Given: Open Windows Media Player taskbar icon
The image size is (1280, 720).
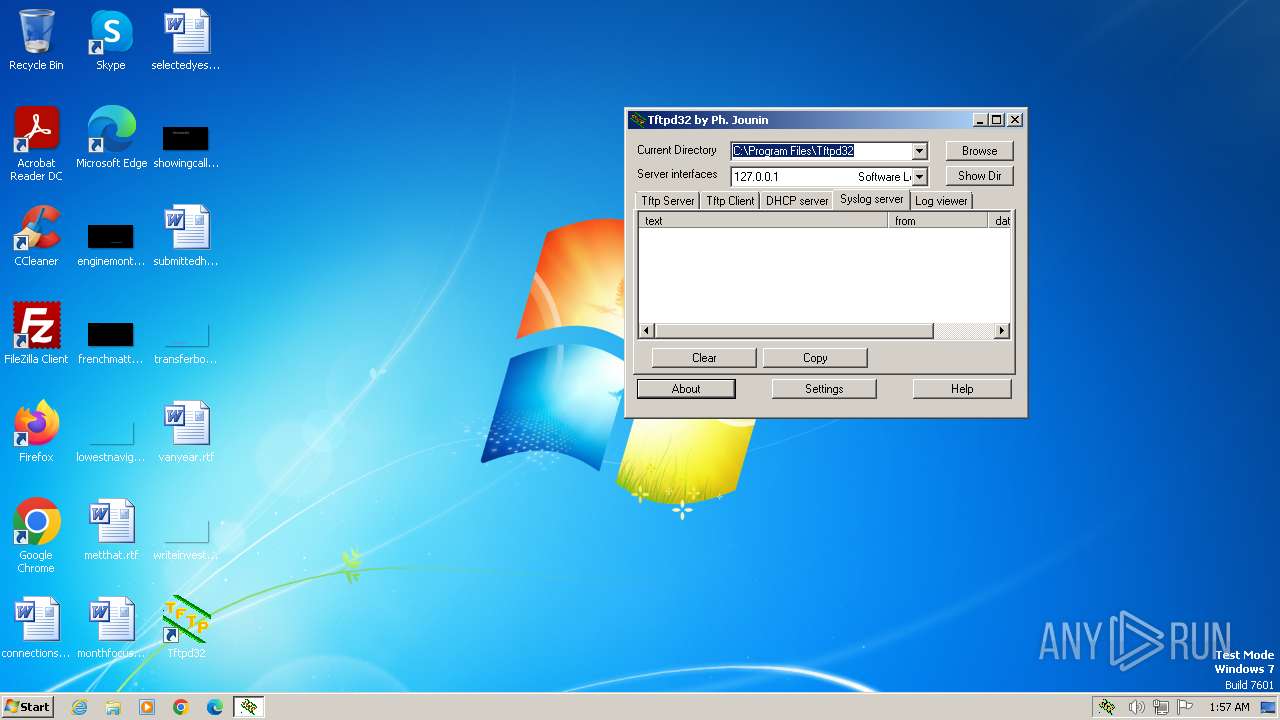Looking at the screenshot, I should pyautogui.click(x=147, y=707).
